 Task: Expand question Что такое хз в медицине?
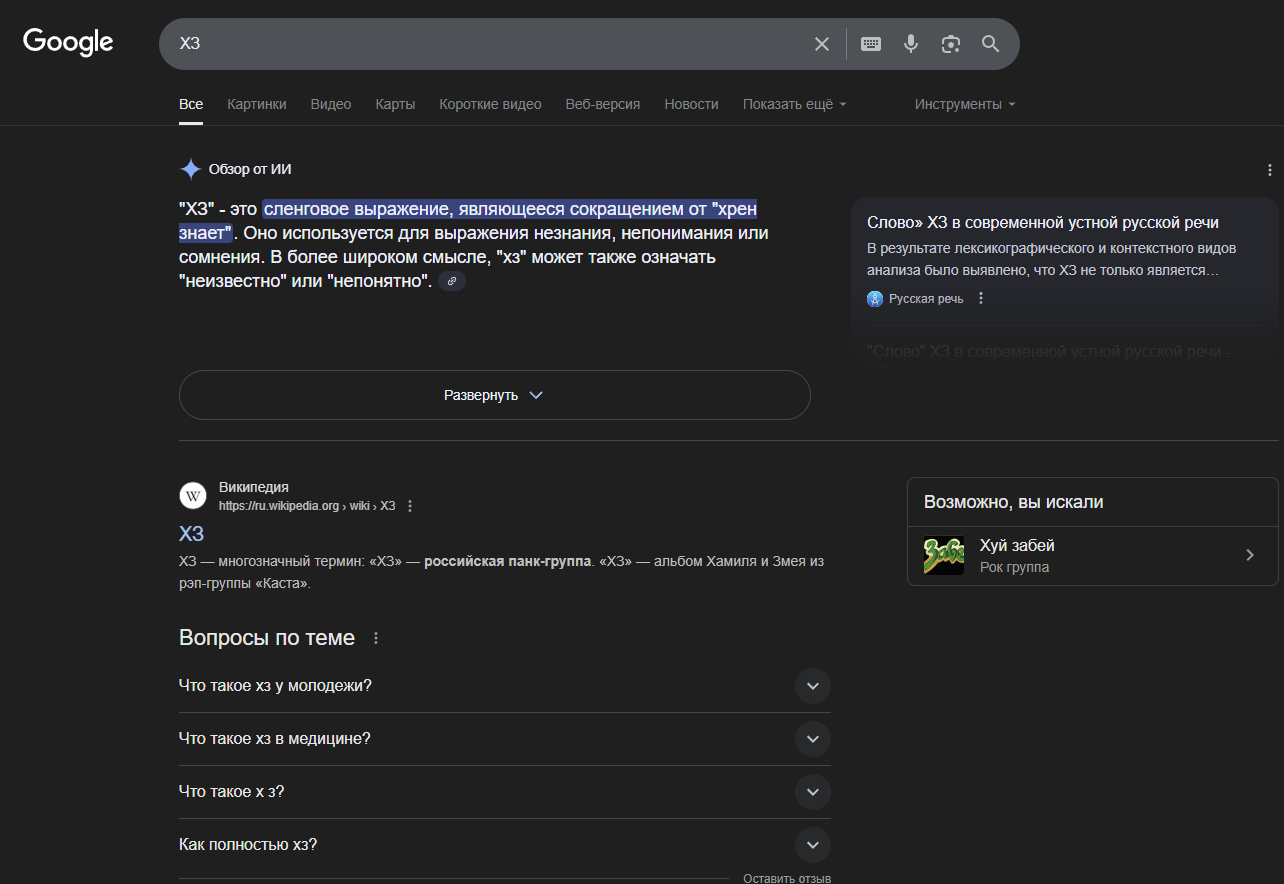coord(505,739)
